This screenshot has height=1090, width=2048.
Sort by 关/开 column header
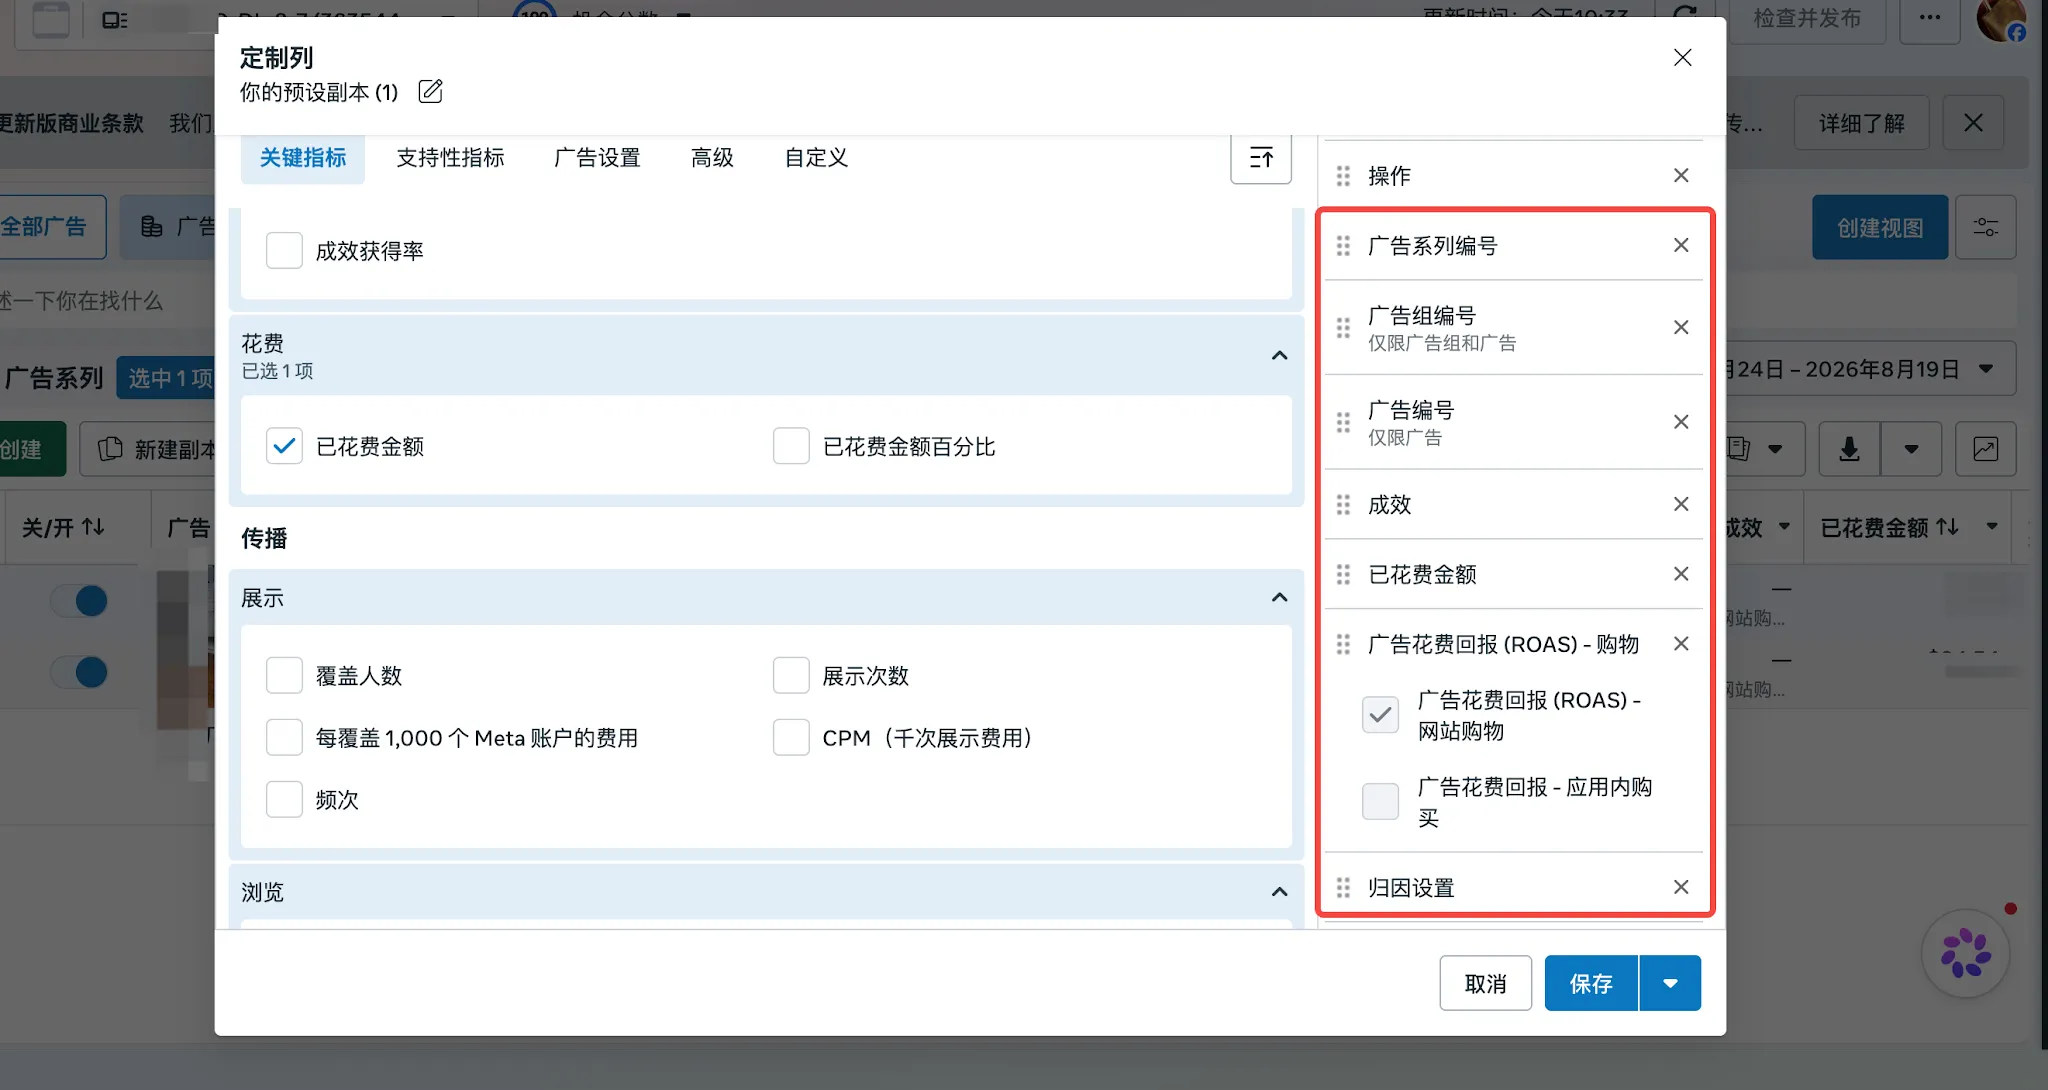64,527
